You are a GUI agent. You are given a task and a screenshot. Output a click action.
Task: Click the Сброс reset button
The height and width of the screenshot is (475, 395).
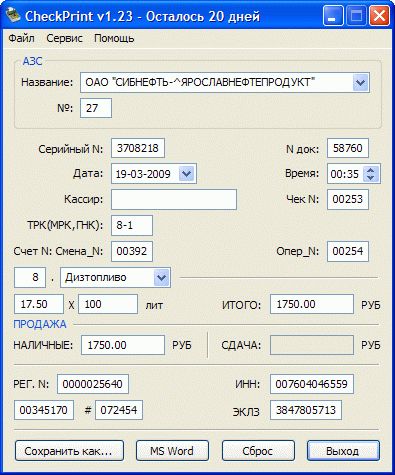pyautogui.click(x=258, y=451)
